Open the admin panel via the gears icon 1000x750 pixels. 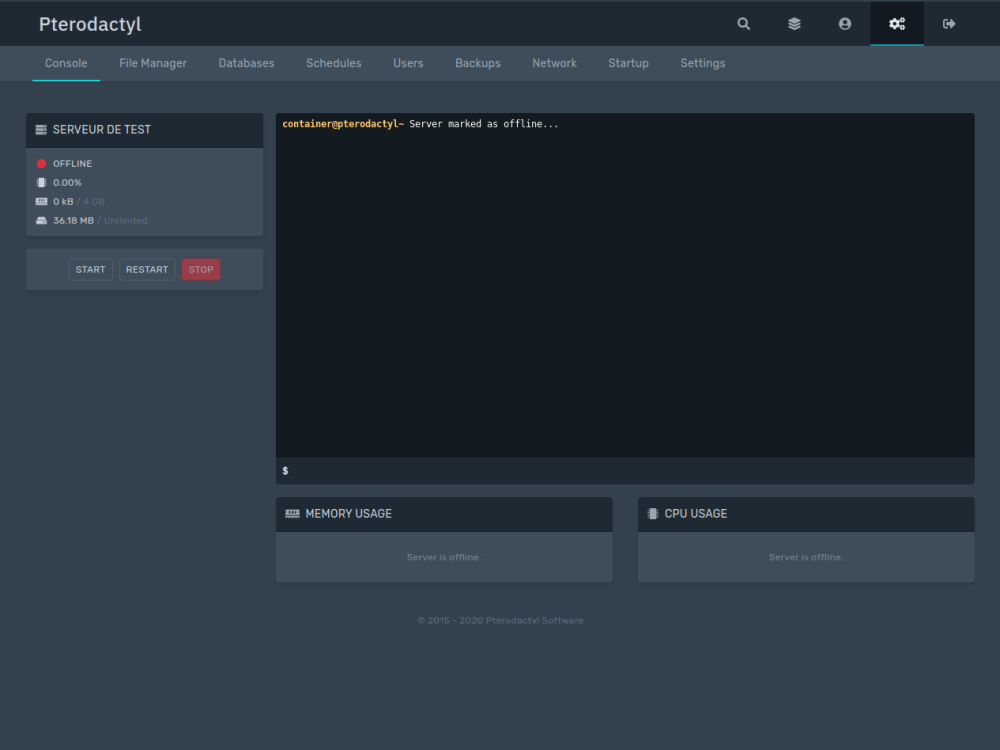[896, 23]
